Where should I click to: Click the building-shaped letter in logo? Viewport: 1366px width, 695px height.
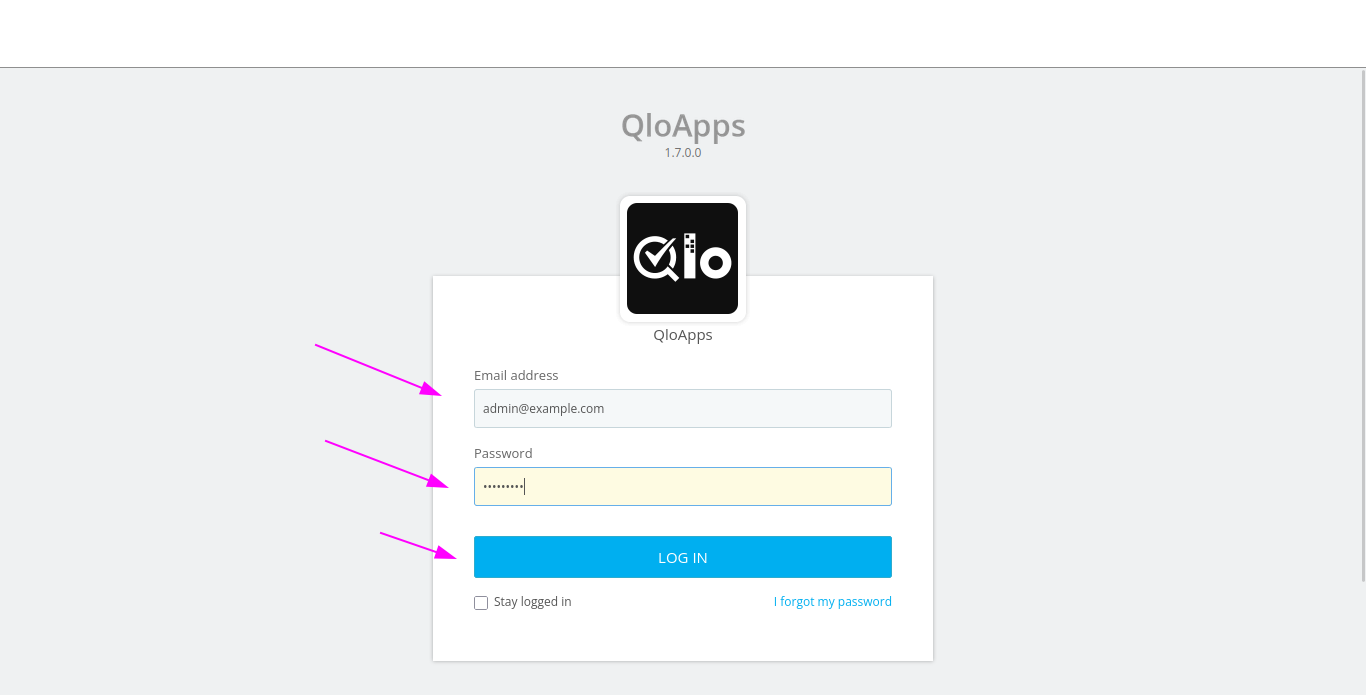[x=690, y=256]
